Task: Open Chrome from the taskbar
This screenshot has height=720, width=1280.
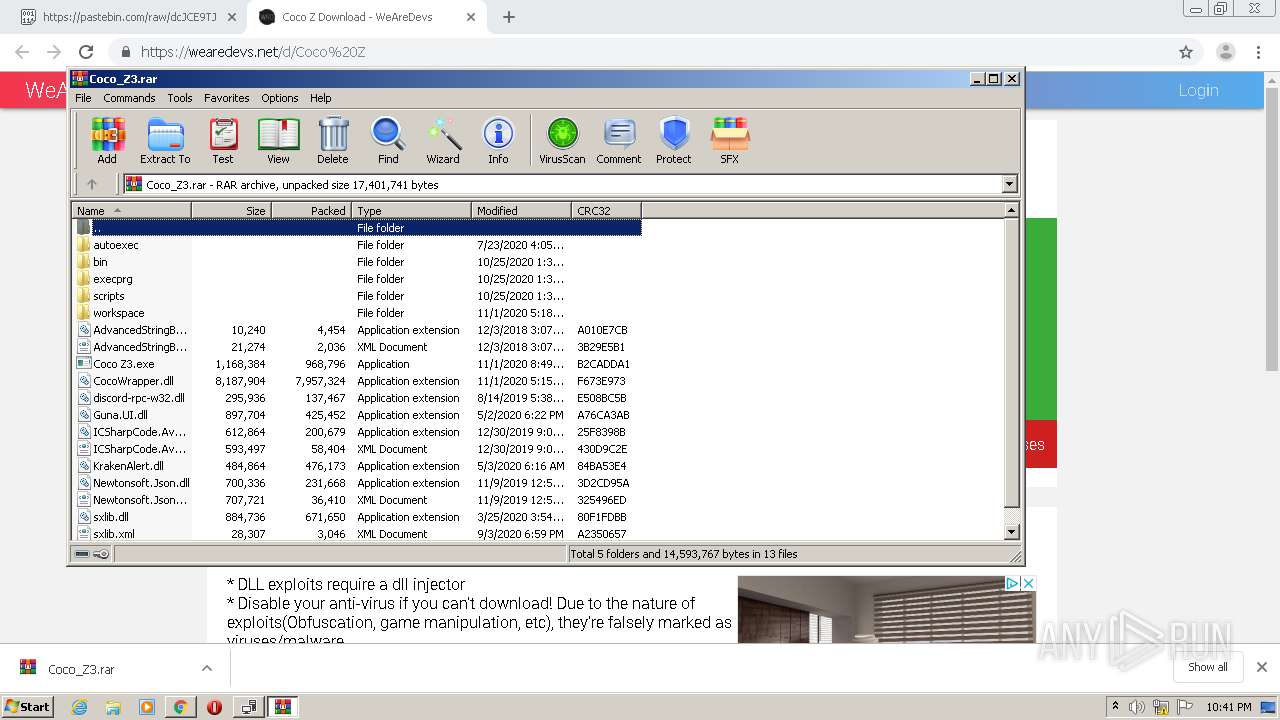Action: coord(180,707)
